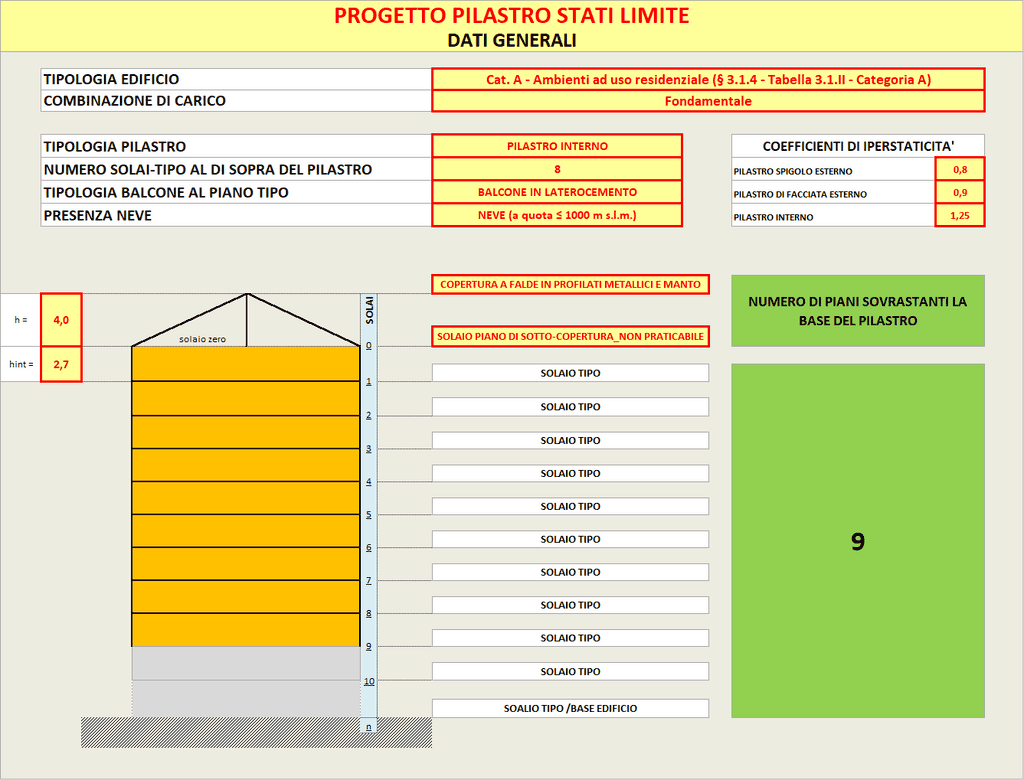Screen dimensions: 1024x780
Task: Select the PROGETTO PILASTRO STATI LIMITE title
Action: (511, 16)
